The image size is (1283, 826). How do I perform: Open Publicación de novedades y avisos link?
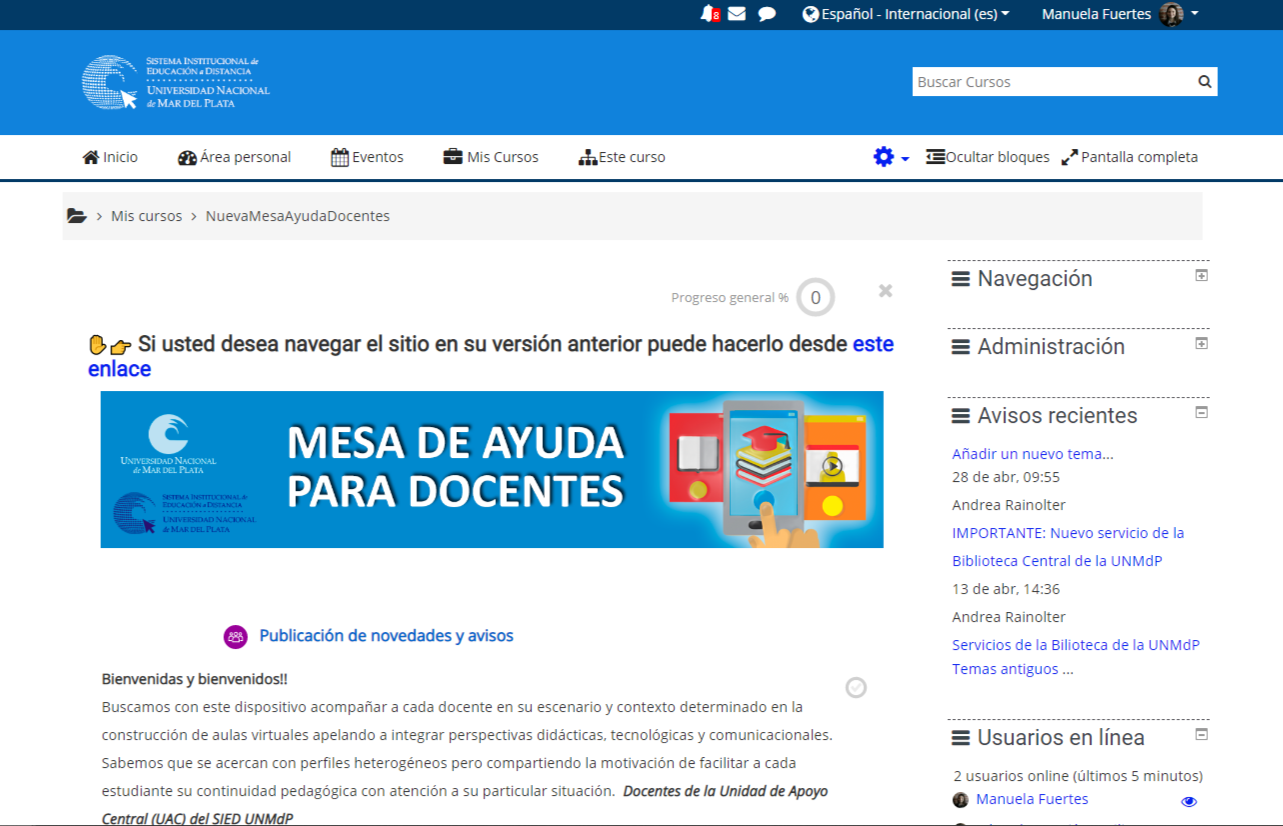coord(386,636)
